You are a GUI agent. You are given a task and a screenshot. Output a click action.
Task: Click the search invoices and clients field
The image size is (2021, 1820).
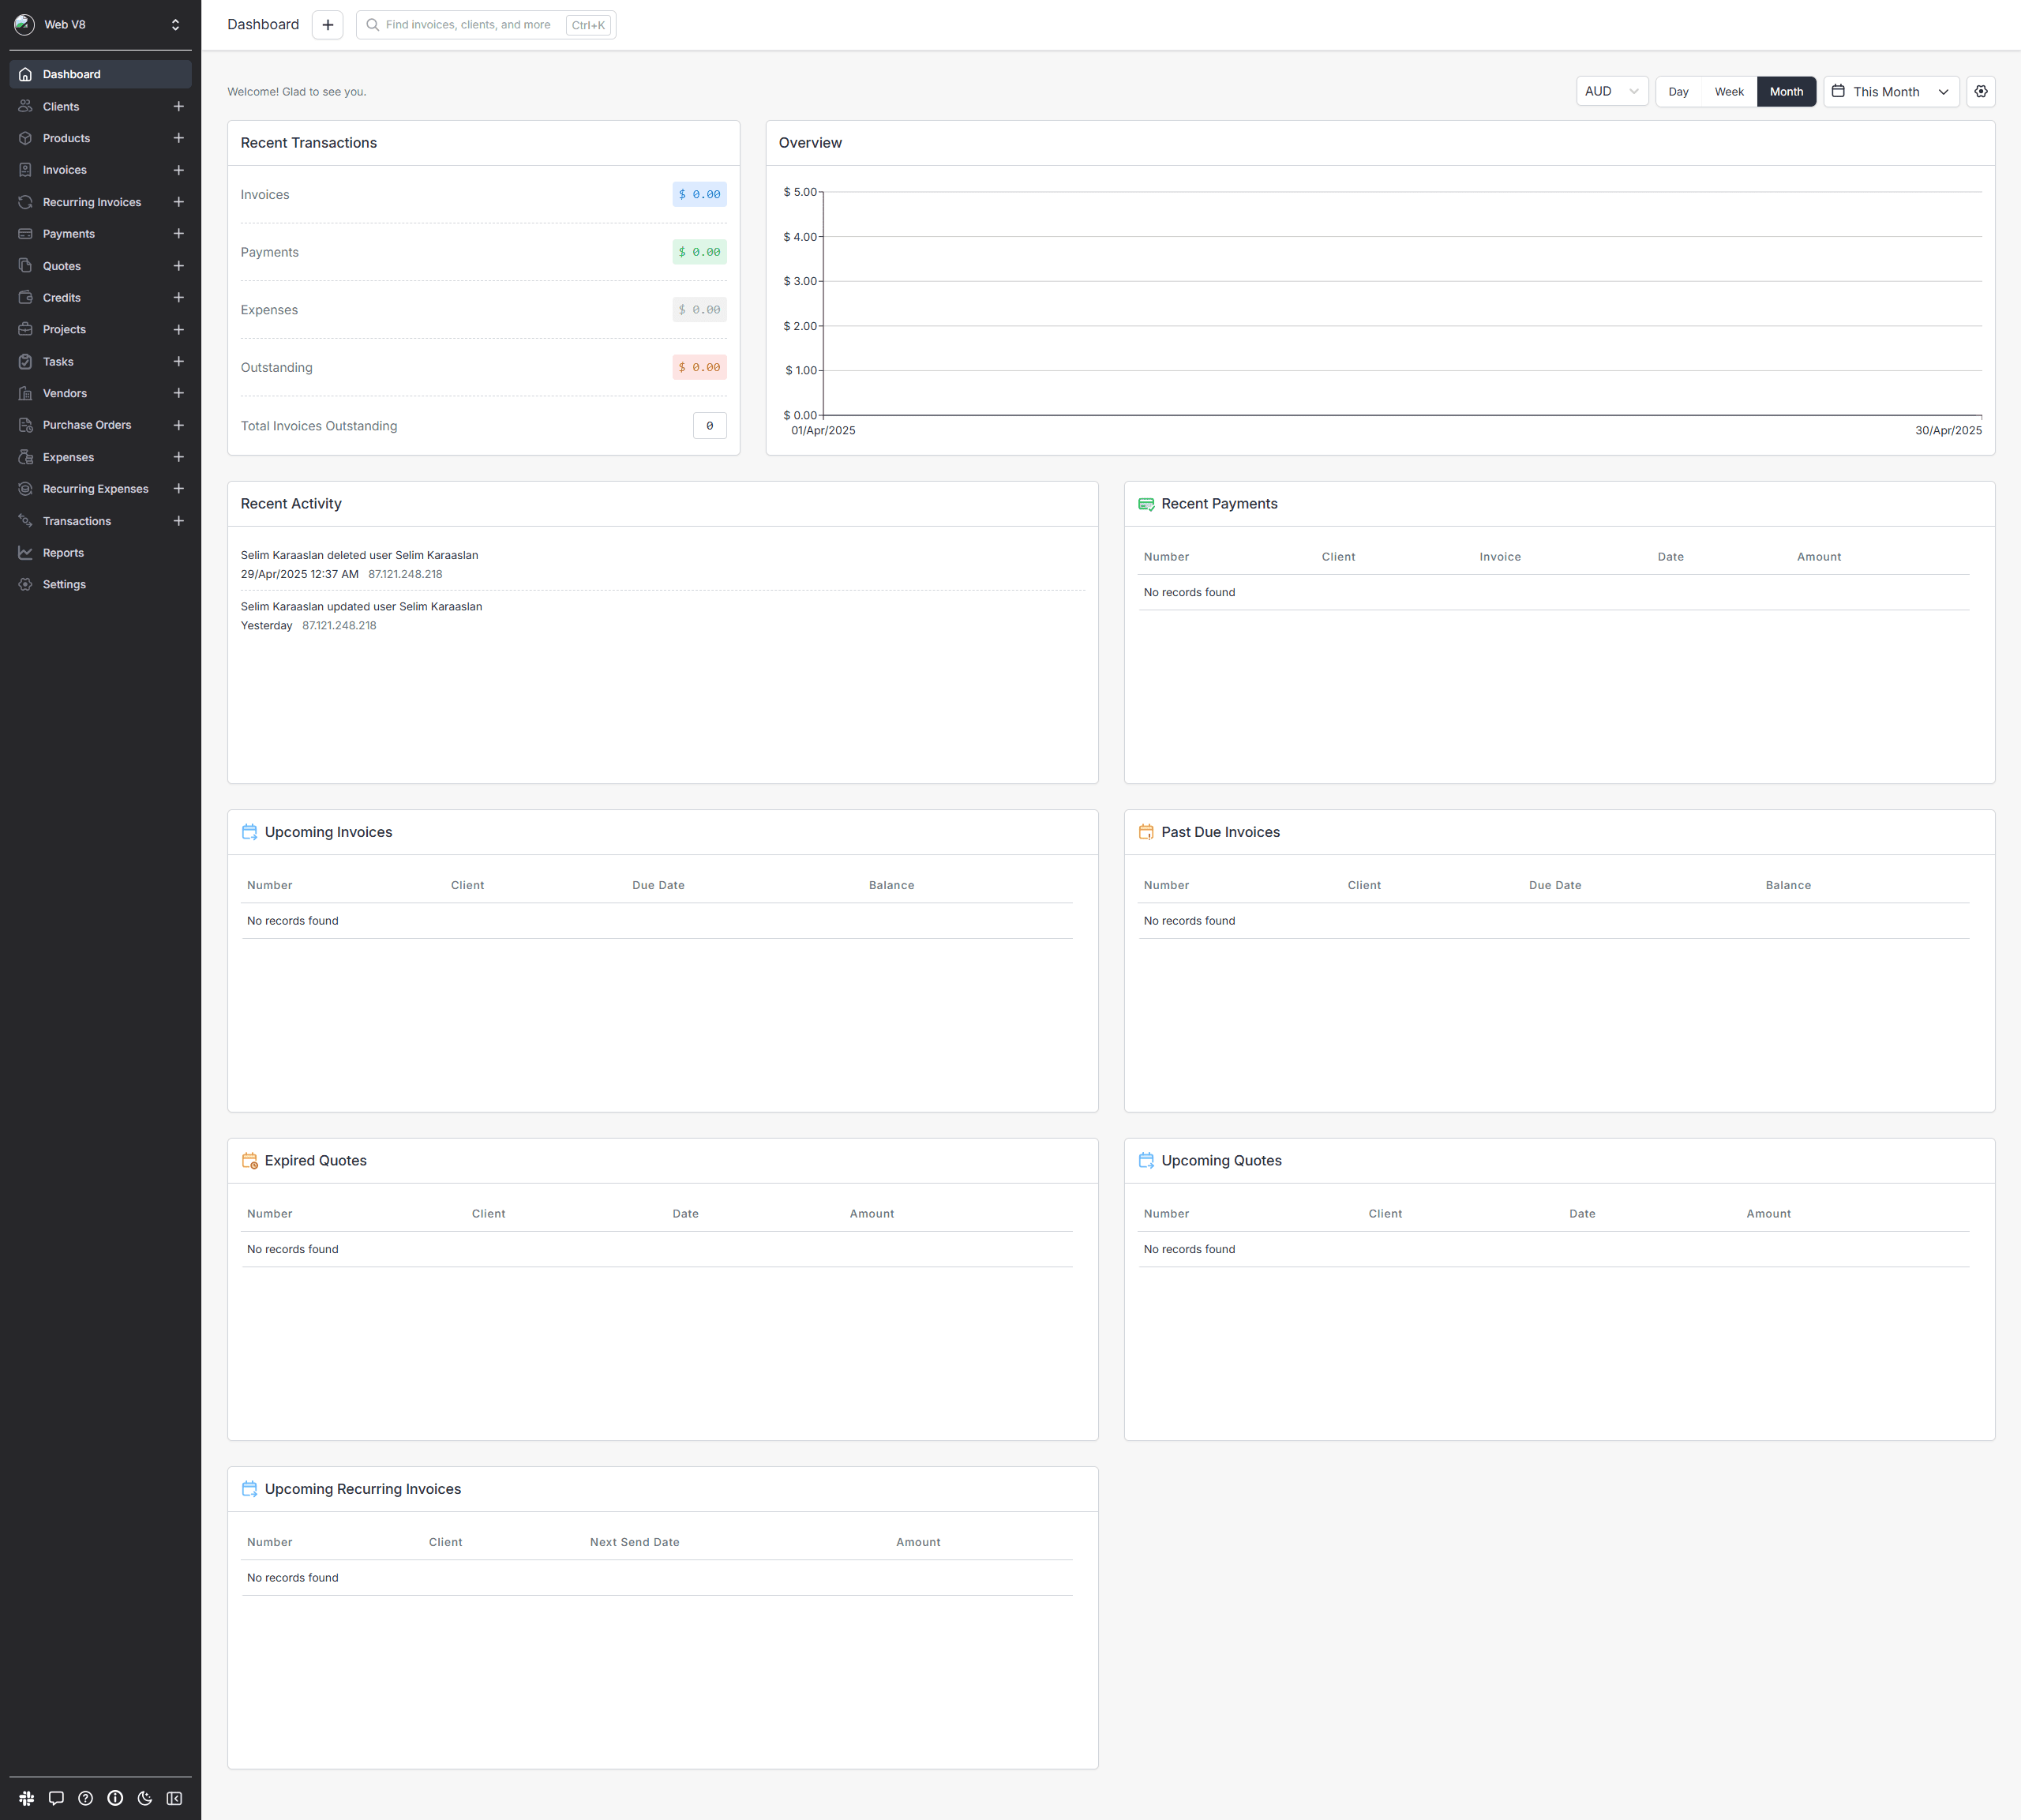(x=486, y=25)
